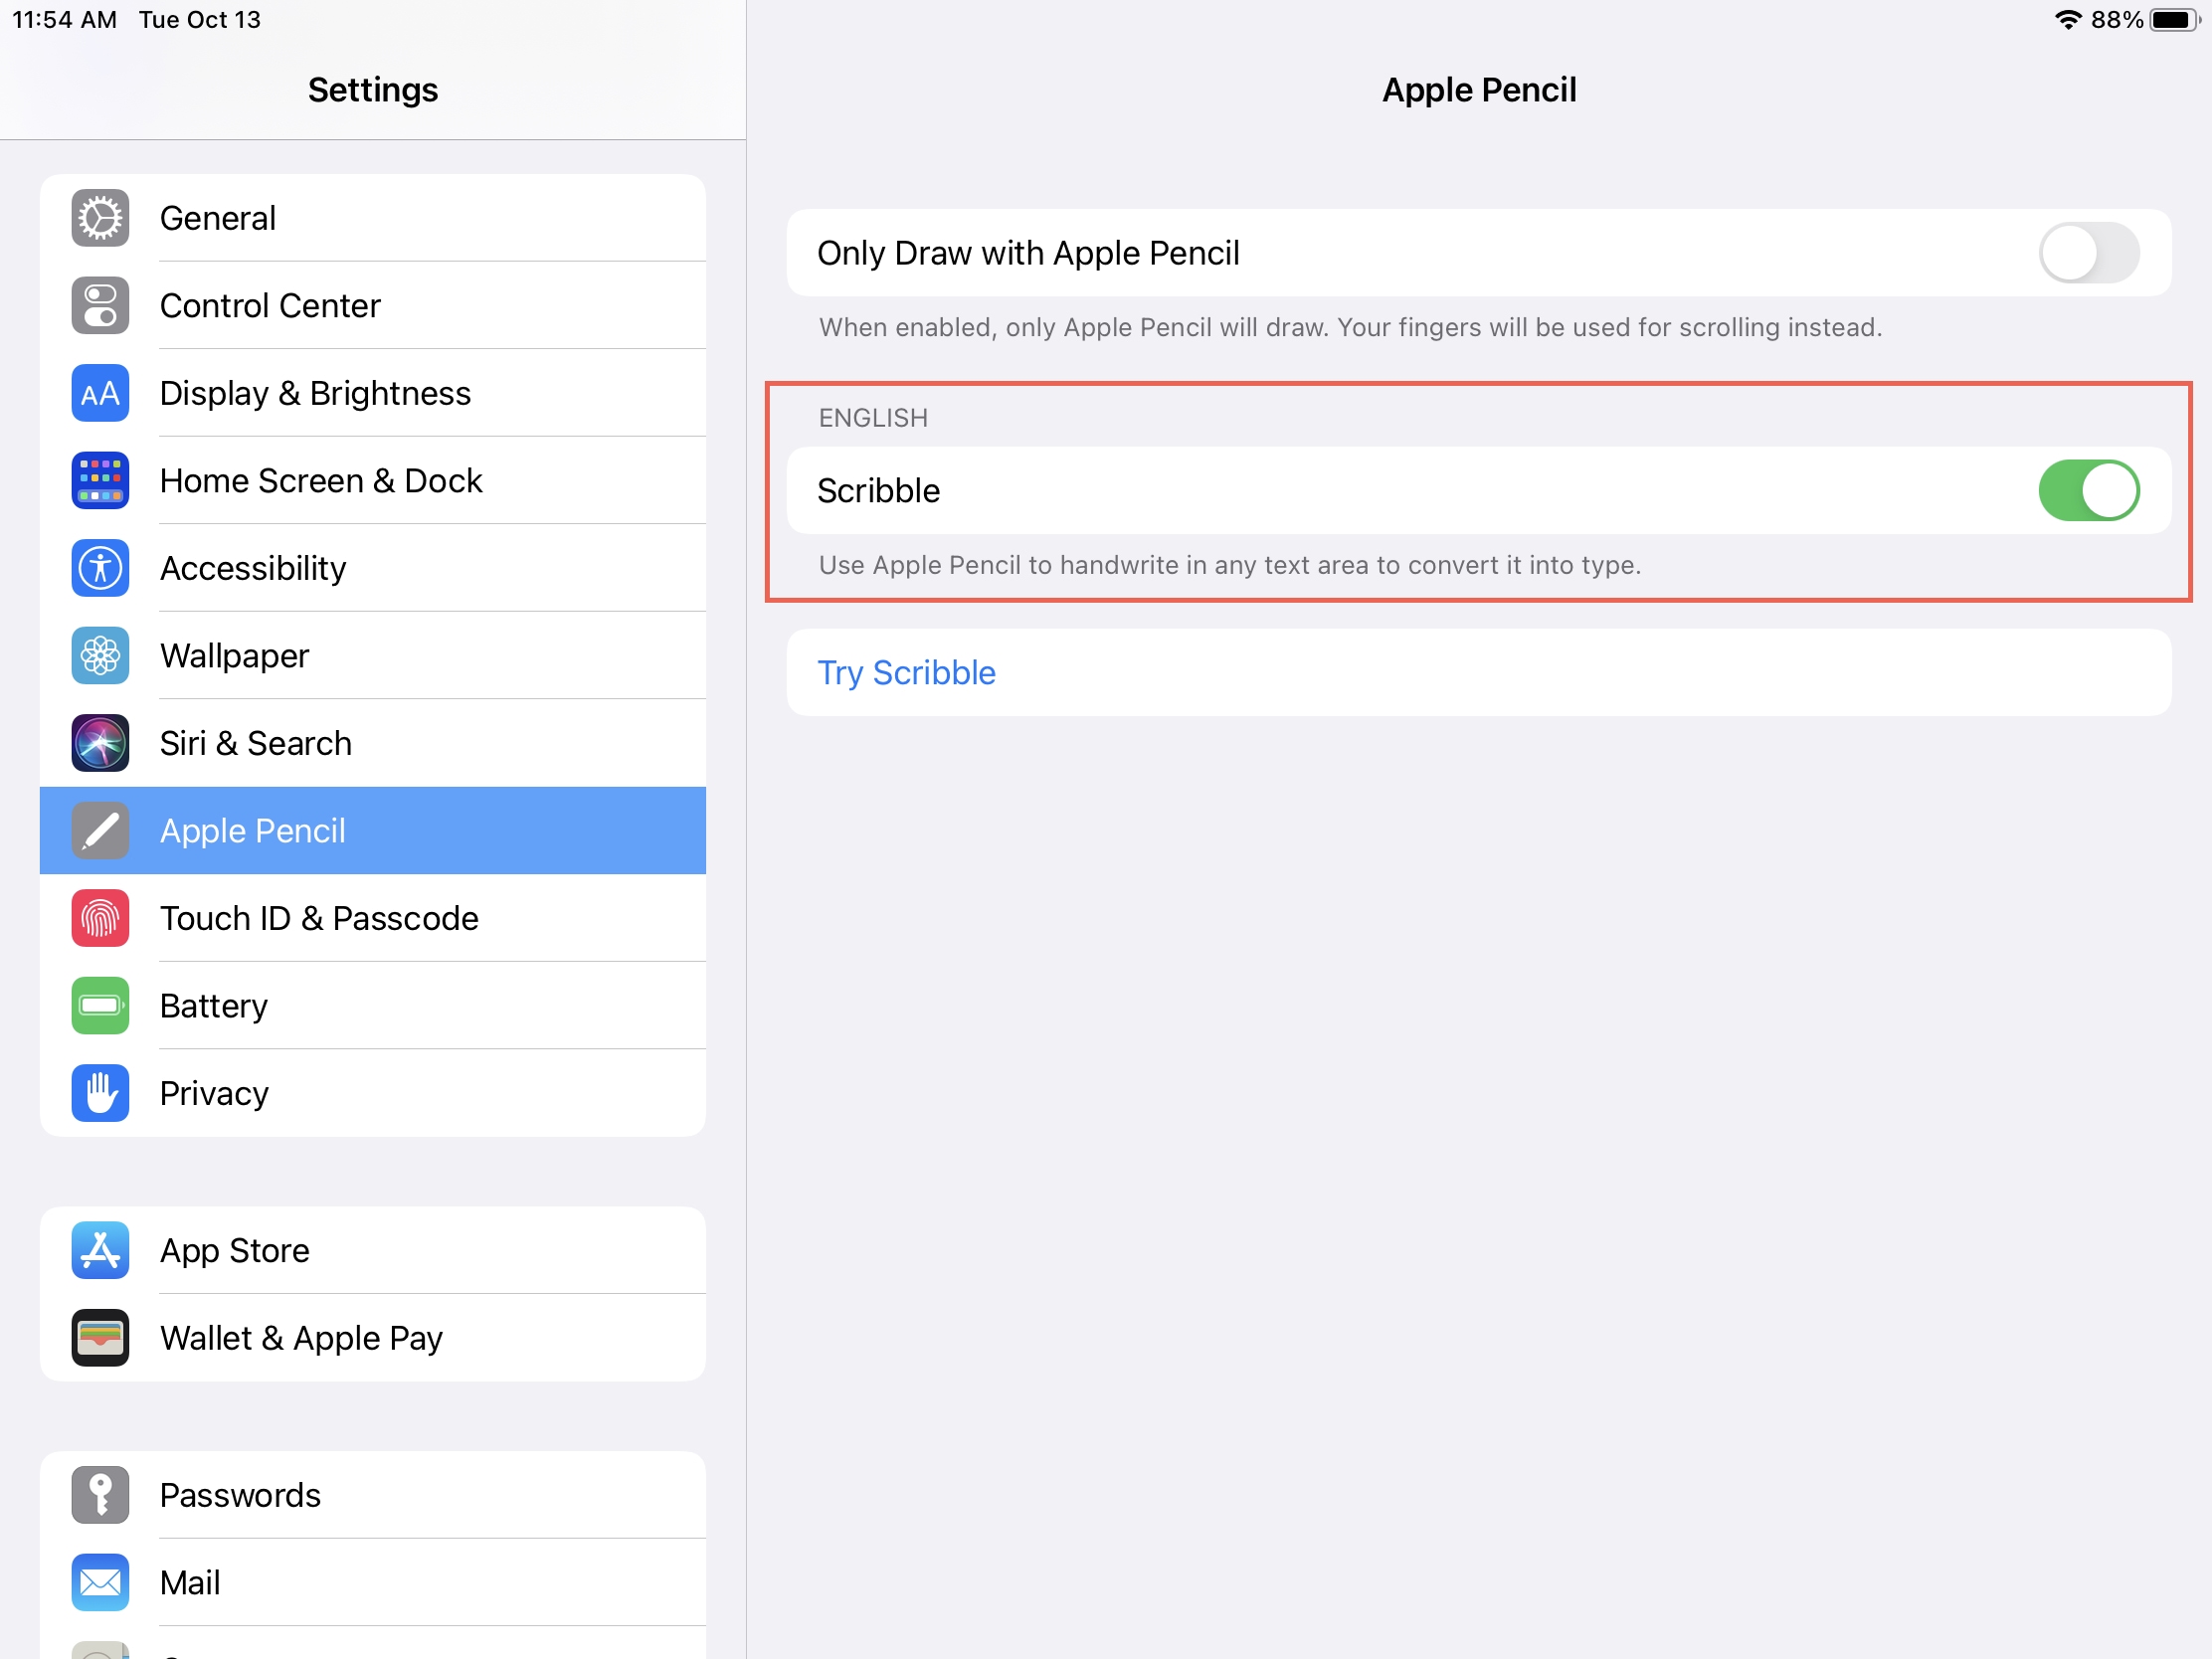
Task: Turn off the Scribble switch
Action: pos(2089,491)
